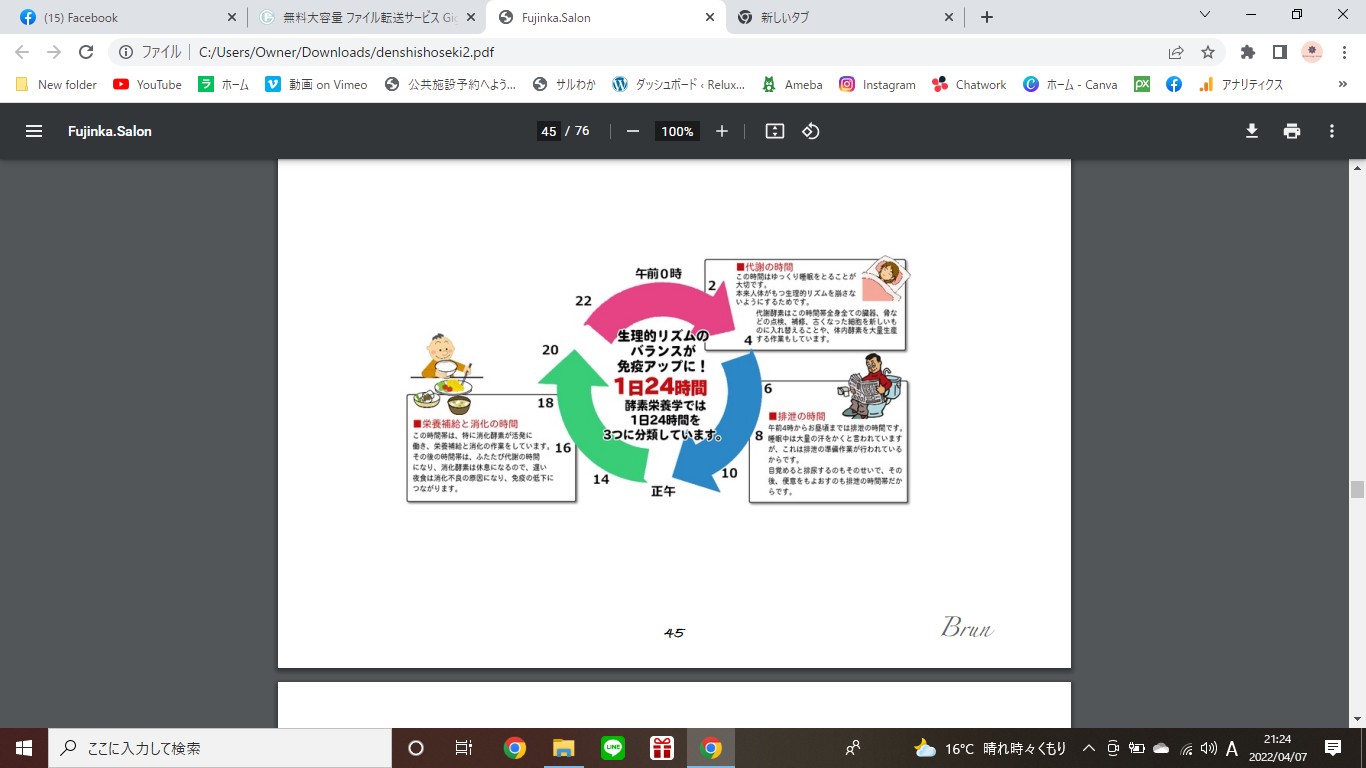Close the 新しいタブ tab

[950, 17]
